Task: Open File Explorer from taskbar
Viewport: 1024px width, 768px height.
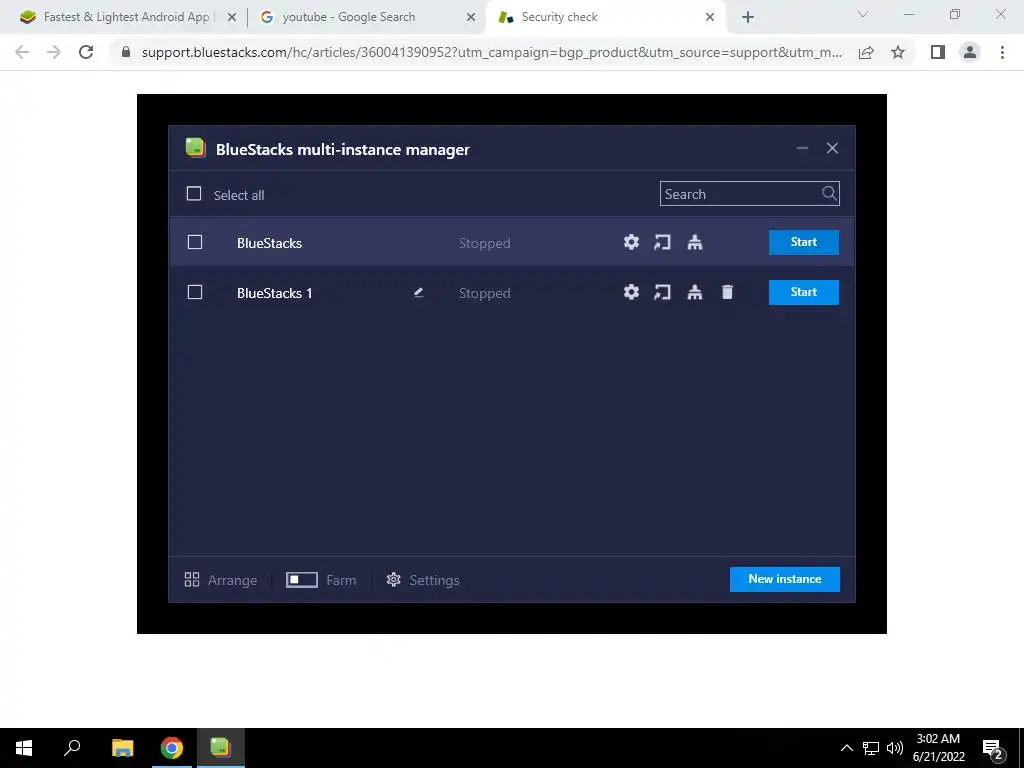Action: point(122,748)
